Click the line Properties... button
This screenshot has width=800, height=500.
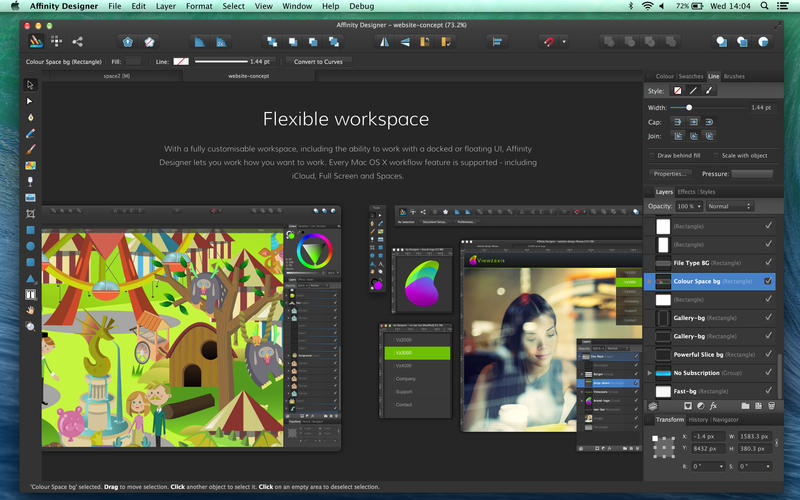coord(669,174)
